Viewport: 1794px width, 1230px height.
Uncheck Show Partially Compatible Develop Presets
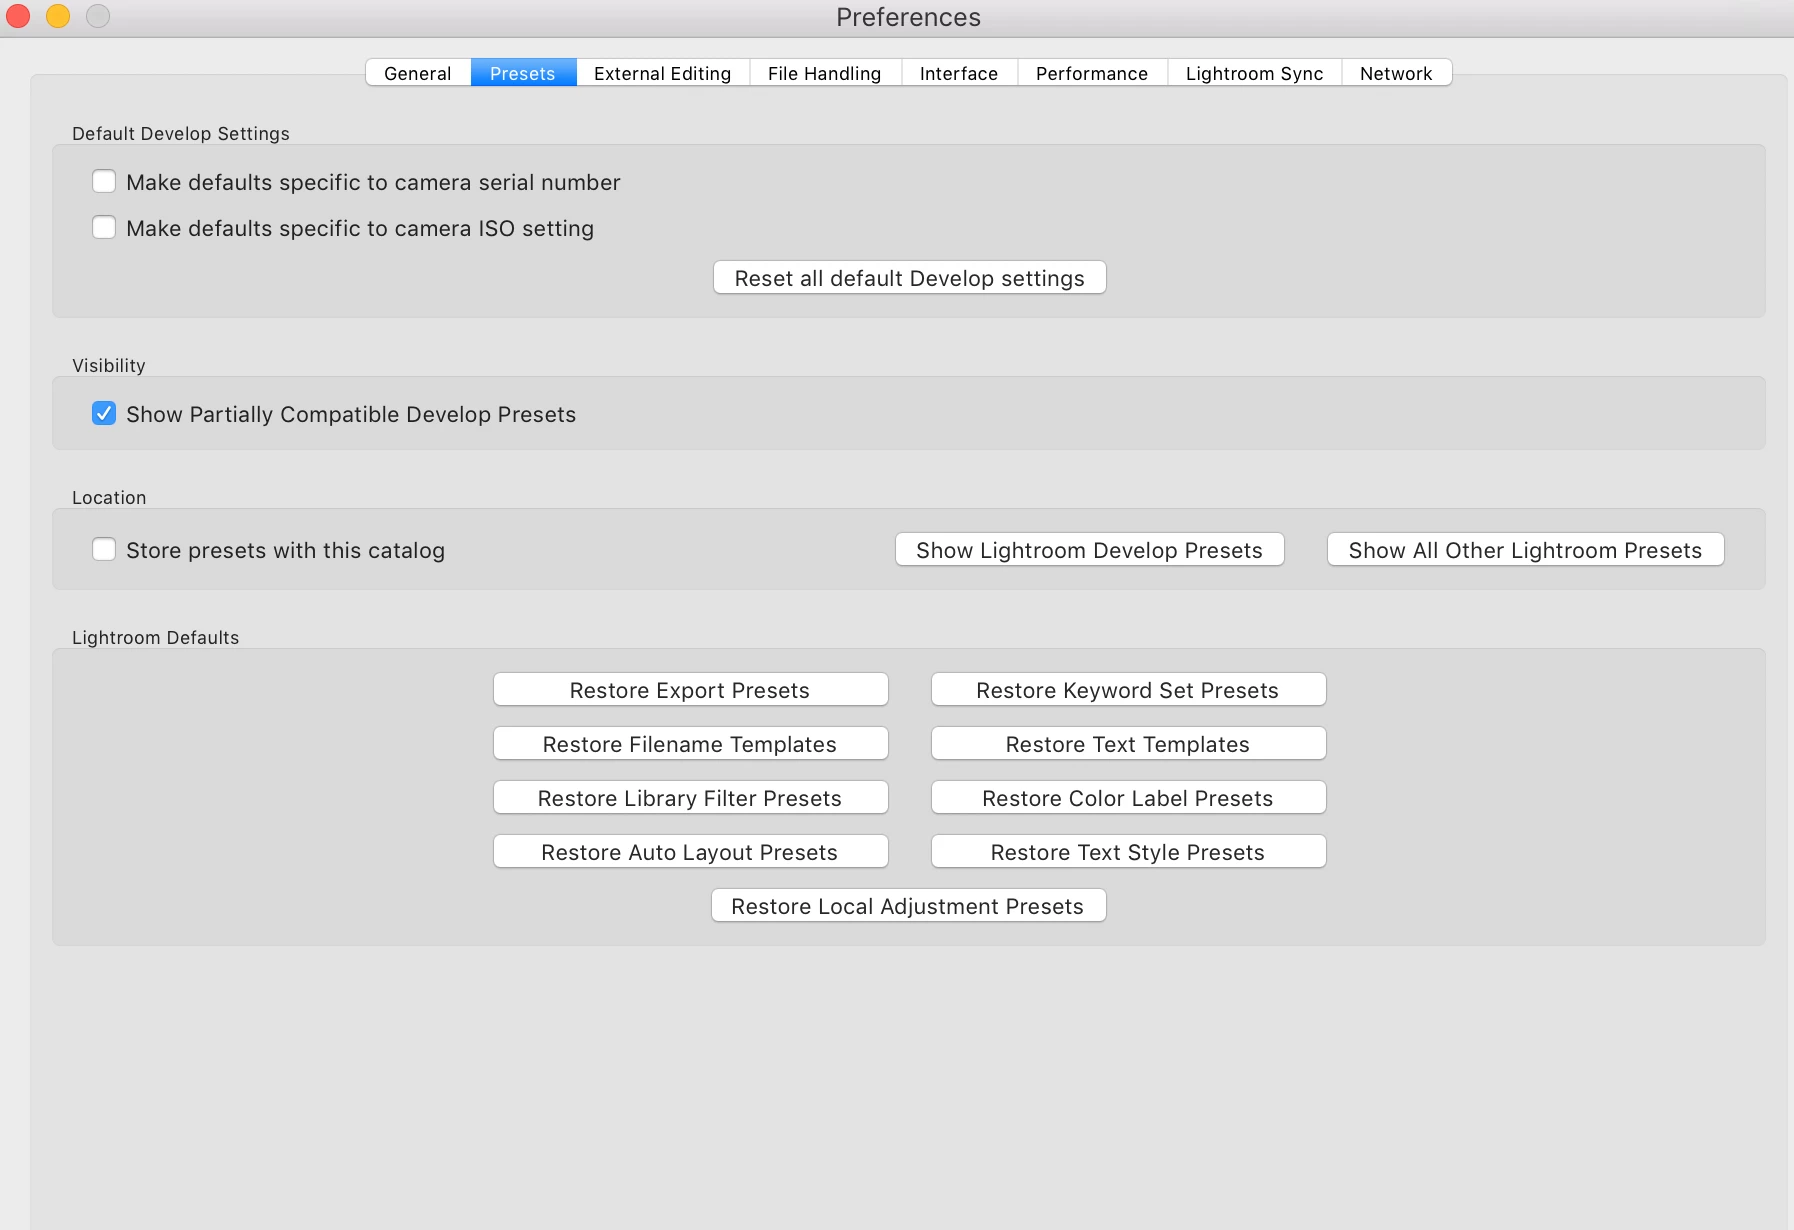104,414
